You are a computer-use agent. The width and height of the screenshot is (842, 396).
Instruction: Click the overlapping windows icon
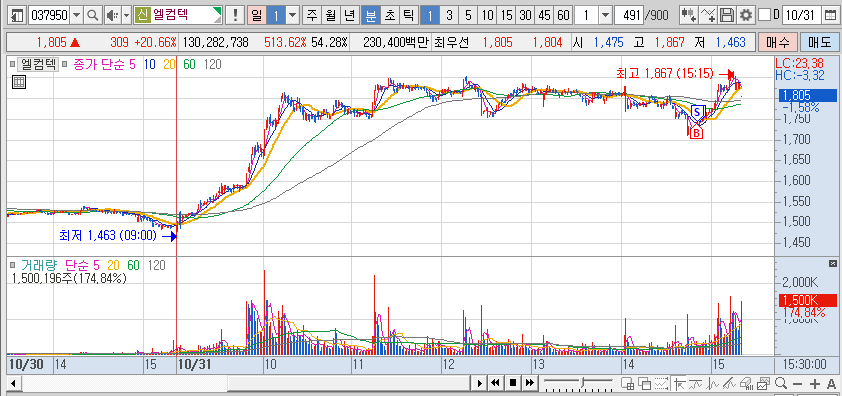[x=644, y=383]
